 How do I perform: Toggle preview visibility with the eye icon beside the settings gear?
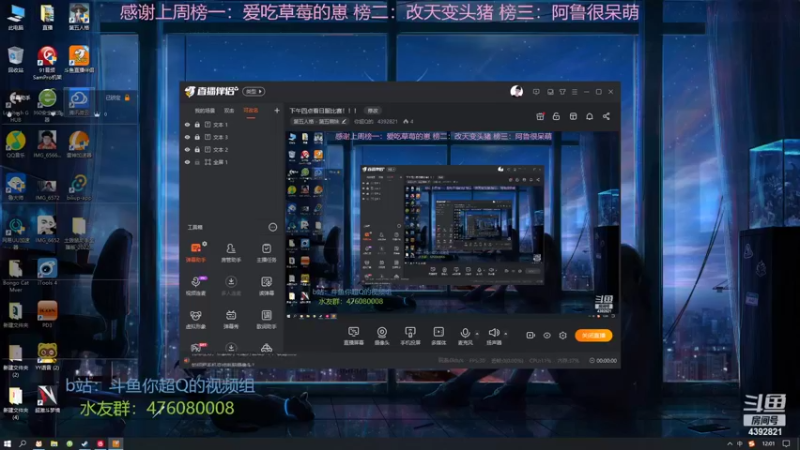tap(547, 335)
